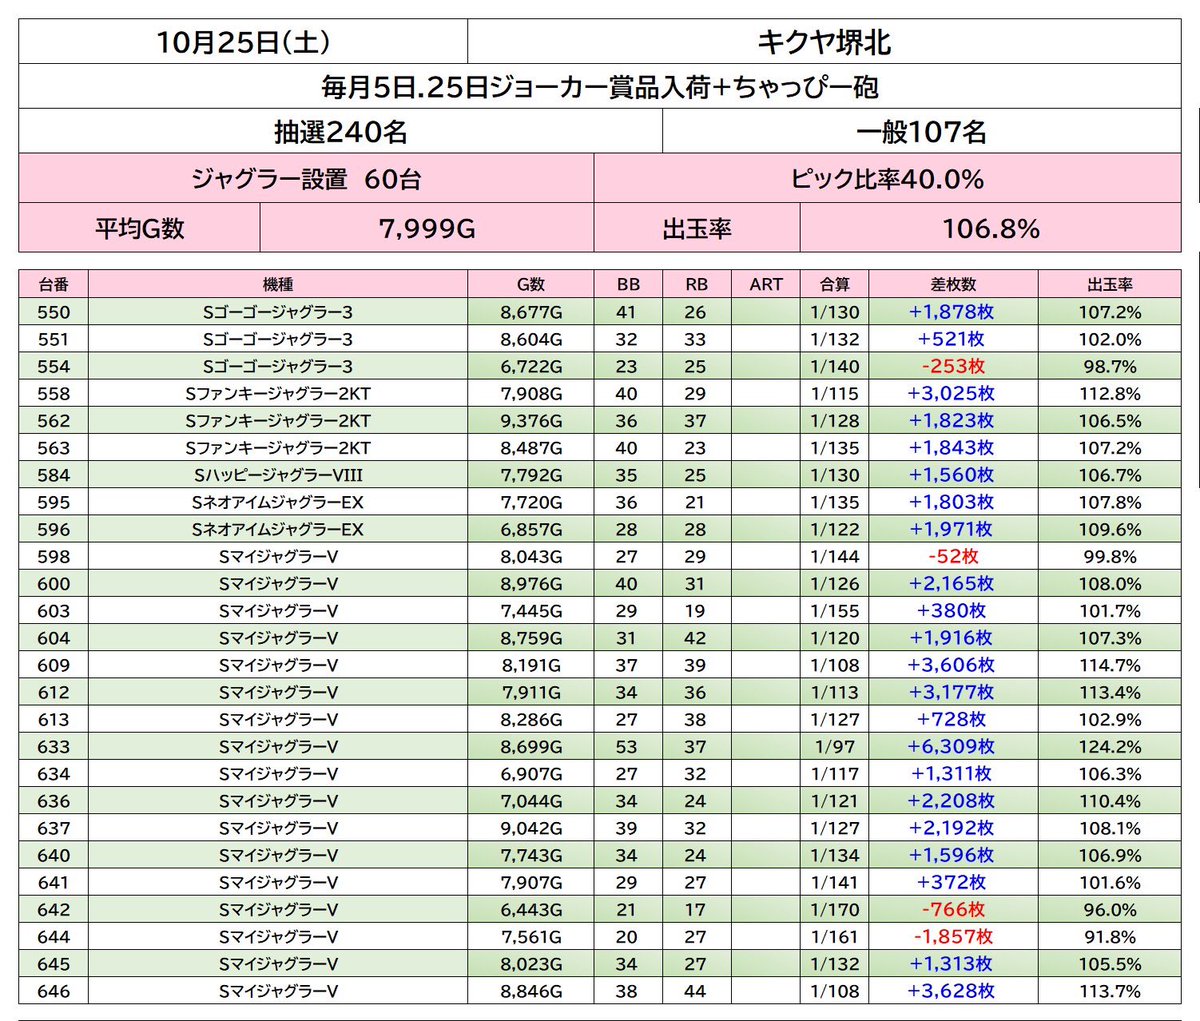Click +372枚 in row 641

(x=951, y=882)
